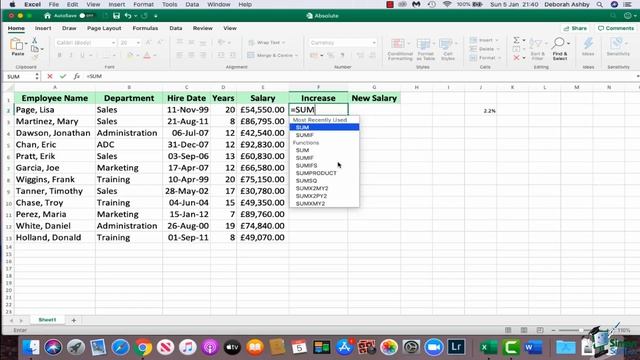Cancel formula entry with the red X
The image size is (640, 360).
click(50, 76)
